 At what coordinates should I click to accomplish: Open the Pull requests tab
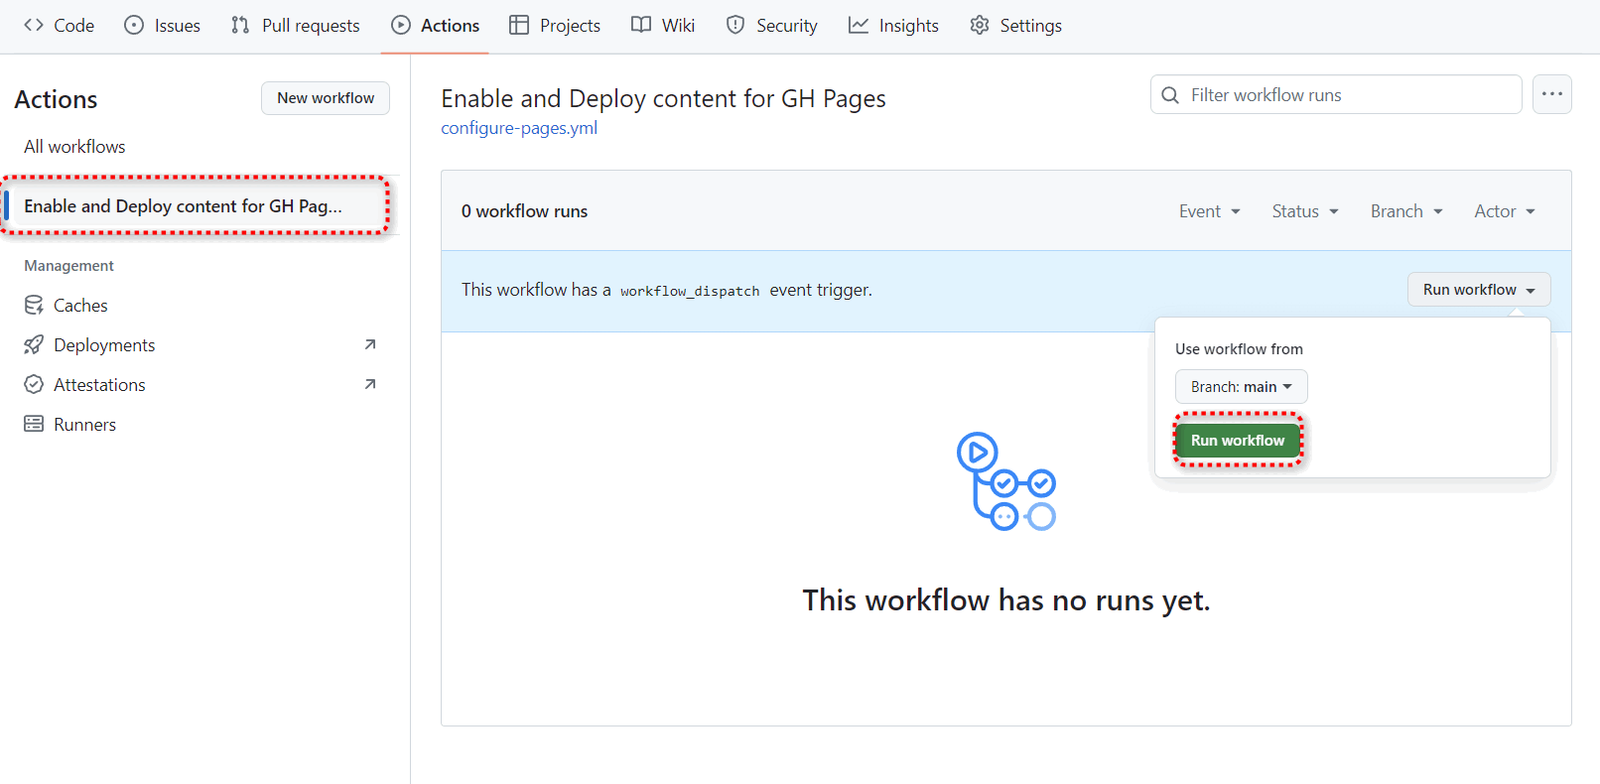(x=295, y=25)
